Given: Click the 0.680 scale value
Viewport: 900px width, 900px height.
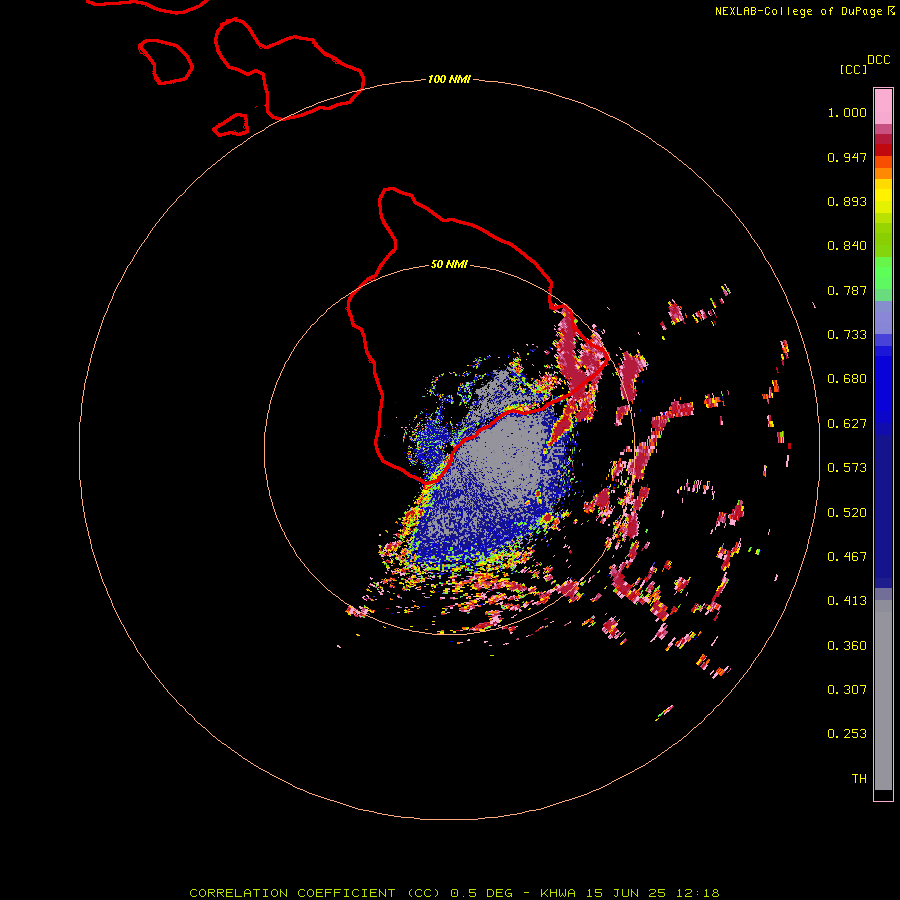Looking at the screenshot, I should point(847,379).
